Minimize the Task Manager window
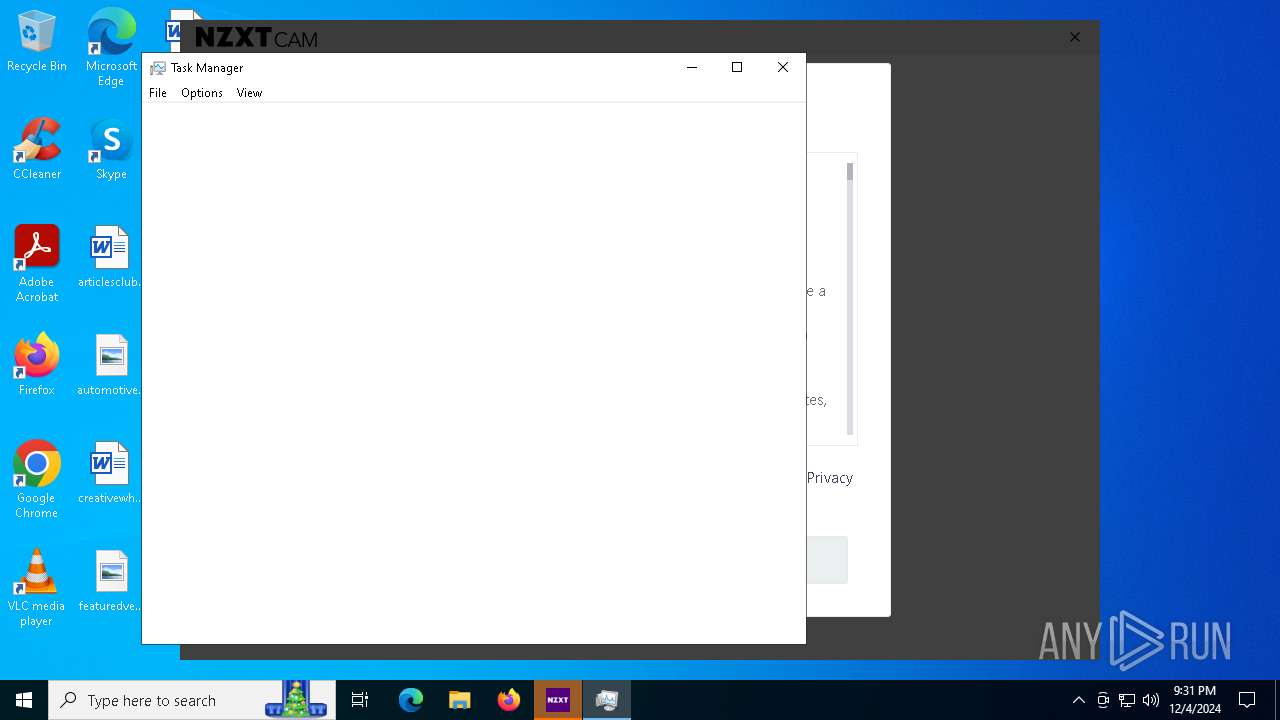Image resolution: width=1280 pixels, height=720 pixels. pos(691,68)
